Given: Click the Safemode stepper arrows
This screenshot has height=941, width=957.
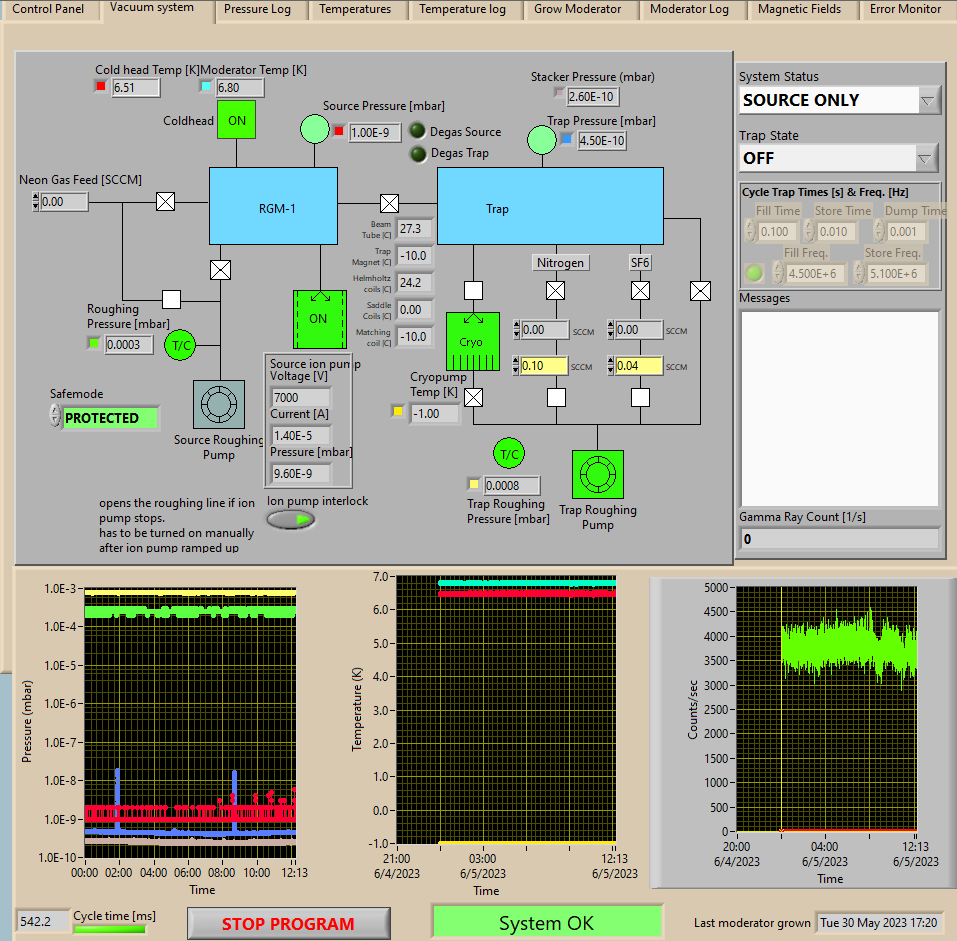Looking at the screenshot, I should [55, 417].
